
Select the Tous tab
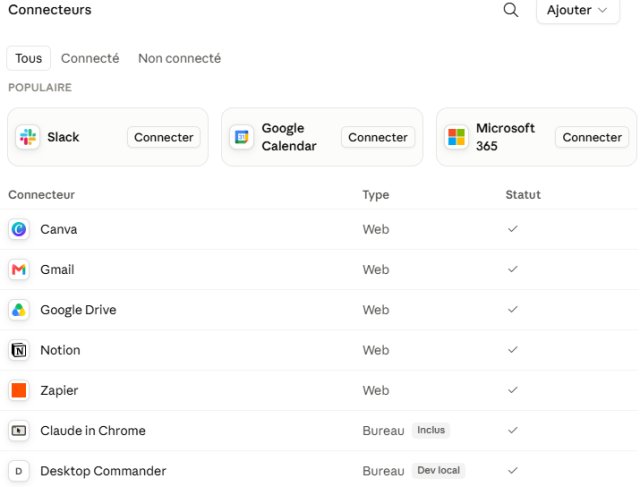pos(29,58)
